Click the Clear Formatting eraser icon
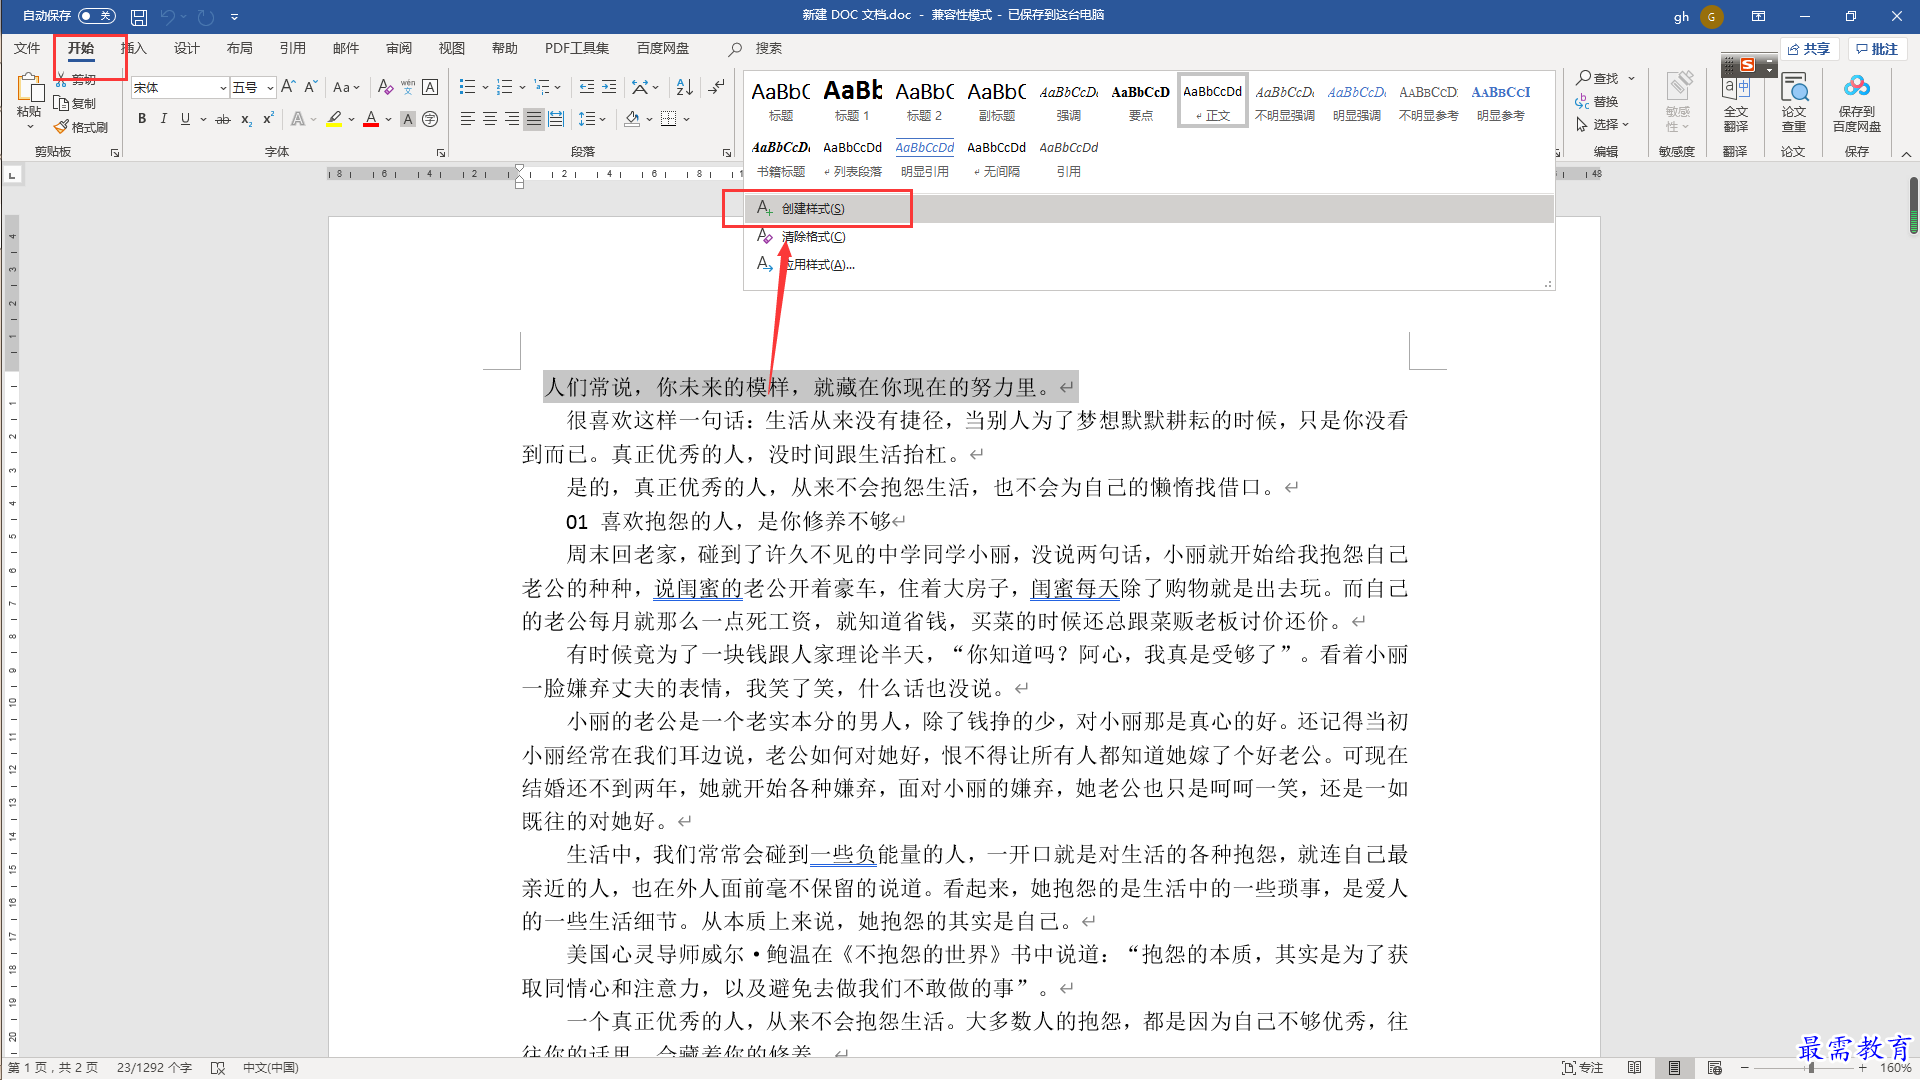This screenshot has width=1920, height=1080. pyautogui.click(x=385, y=87)
